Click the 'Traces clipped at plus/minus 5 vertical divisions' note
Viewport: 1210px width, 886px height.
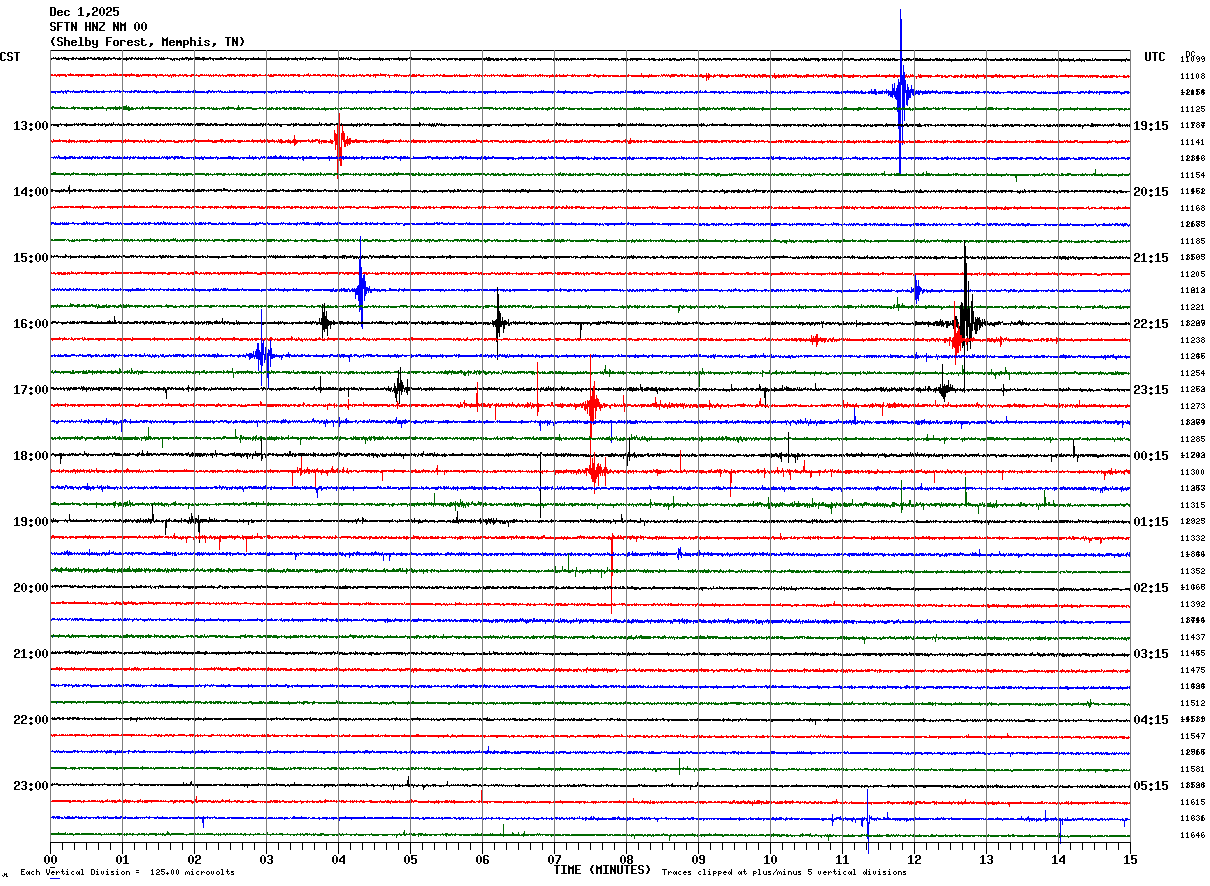784,872
